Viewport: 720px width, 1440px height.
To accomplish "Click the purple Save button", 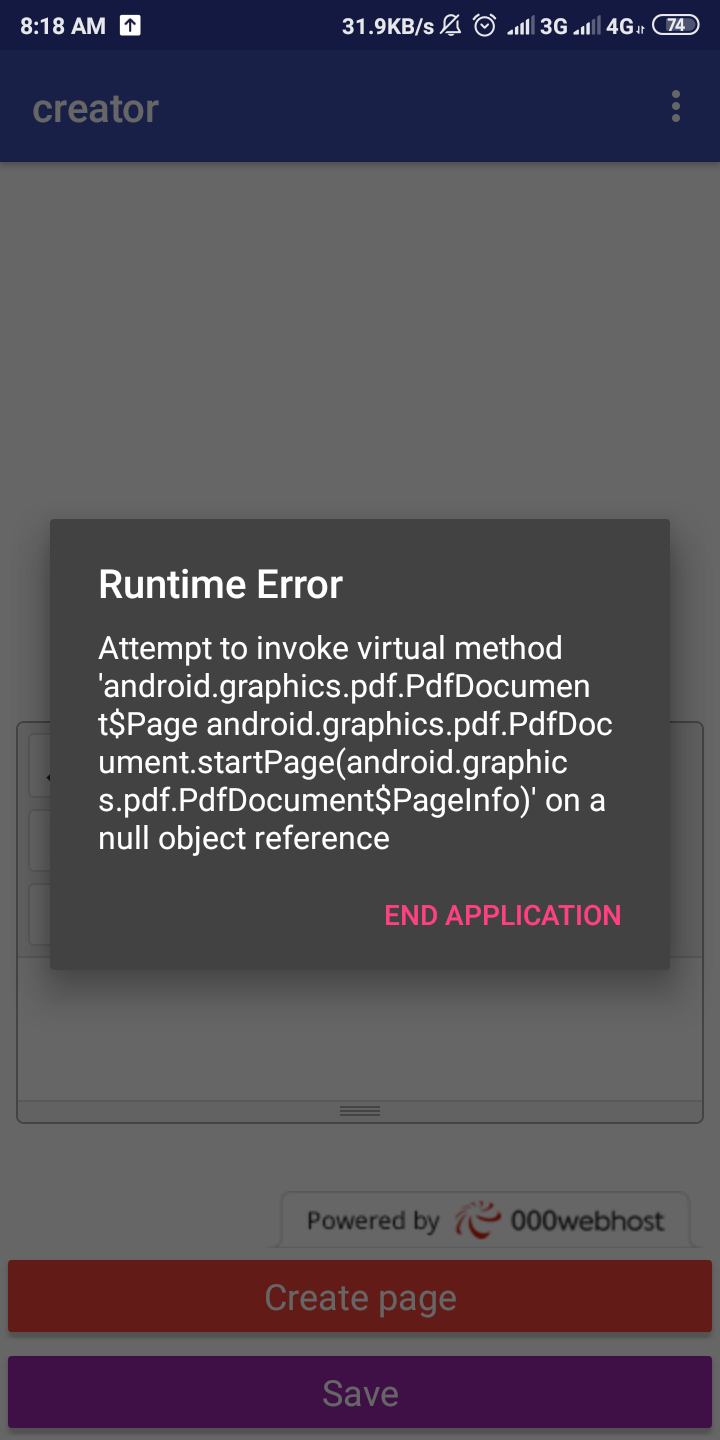I will coord(360,1392).
